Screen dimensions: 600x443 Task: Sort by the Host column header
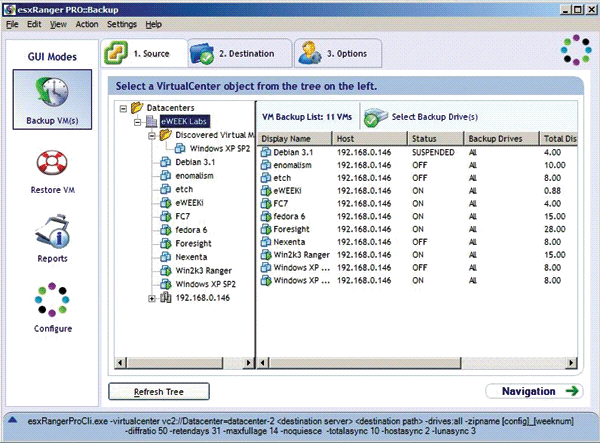[370, 138]
